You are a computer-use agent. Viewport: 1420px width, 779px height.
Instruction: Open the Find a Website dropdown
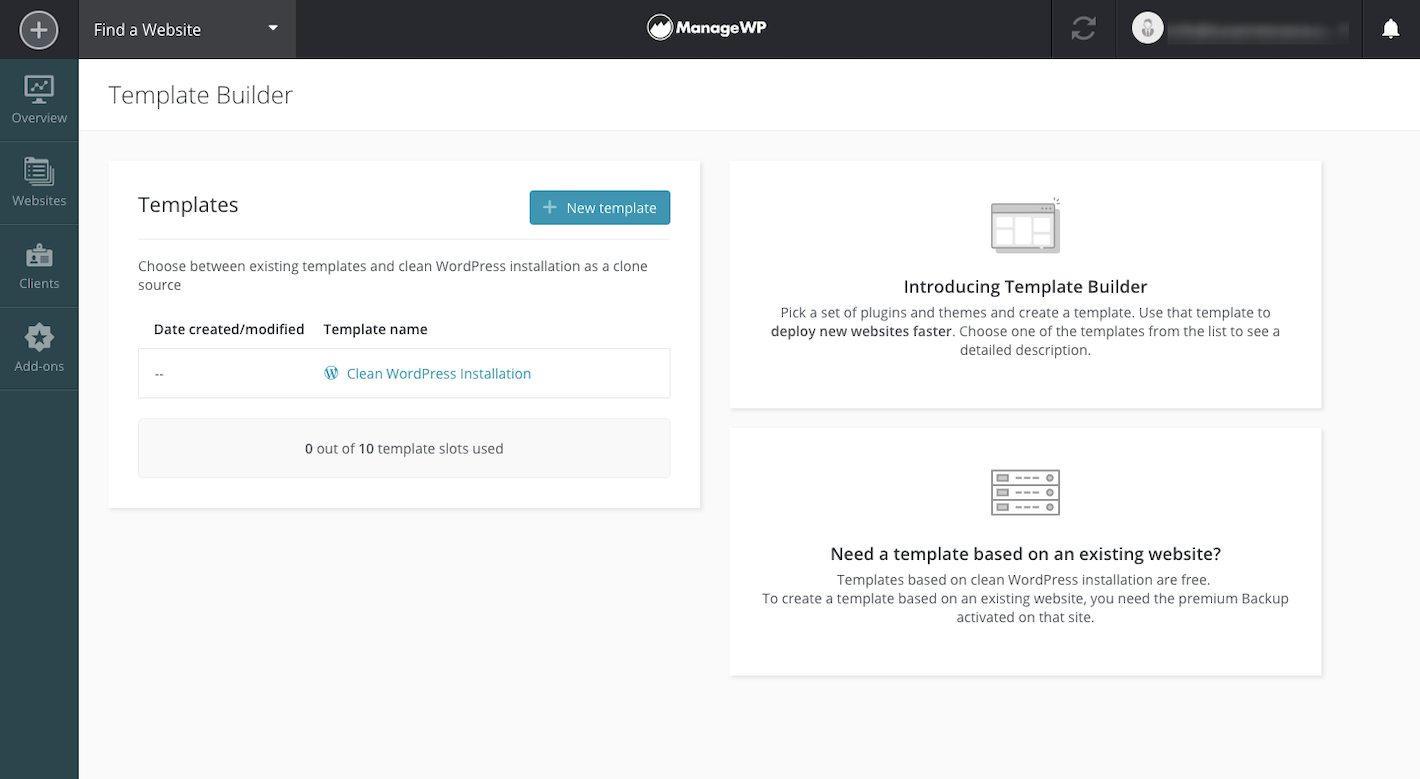(x=186, y=29)
